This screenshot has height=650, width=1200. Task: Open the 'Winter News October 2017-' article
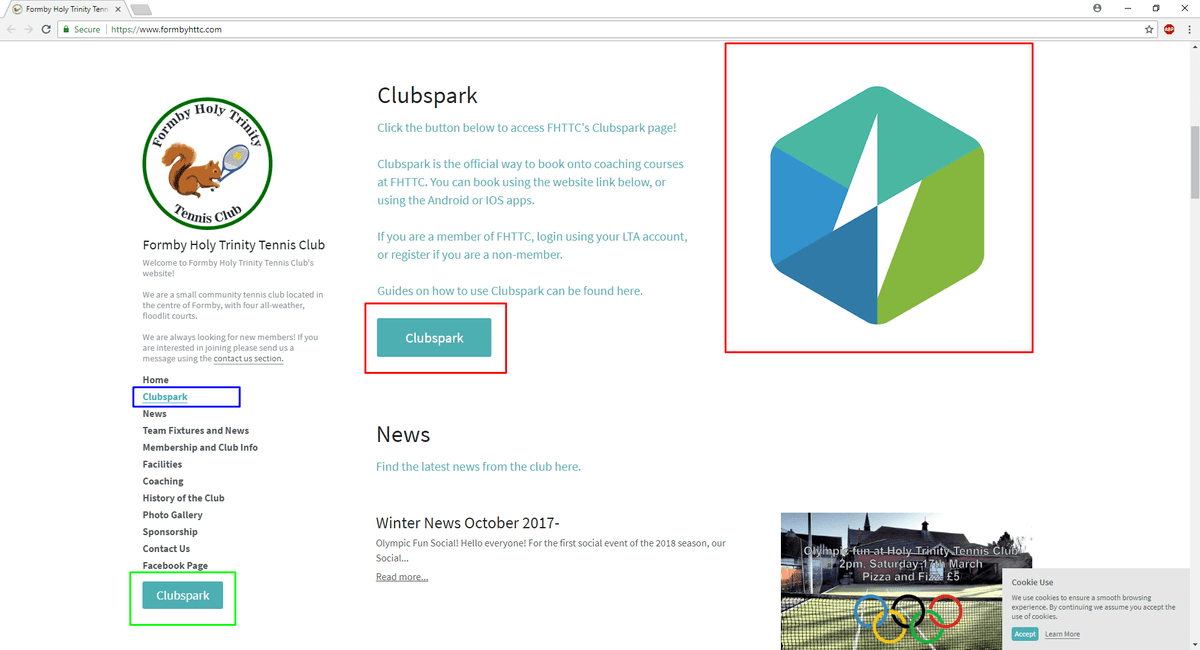[x=468, y=523]
